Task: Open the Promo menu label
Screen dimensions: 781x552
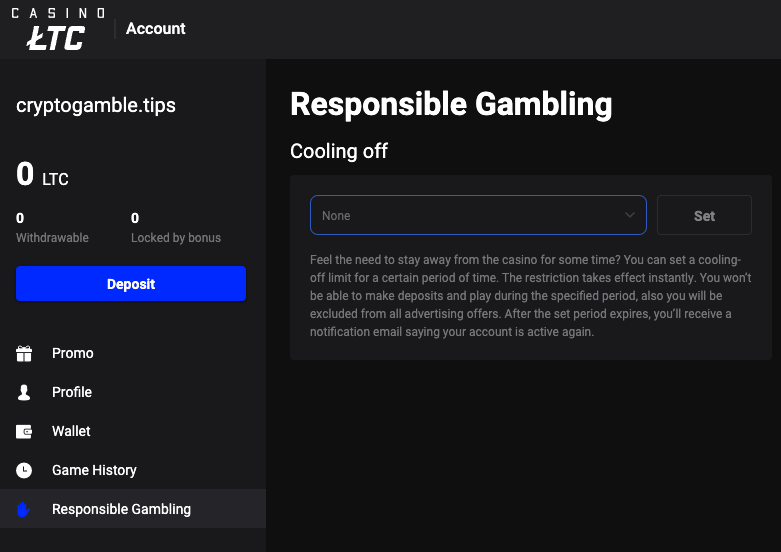Action: click(73, 354)
